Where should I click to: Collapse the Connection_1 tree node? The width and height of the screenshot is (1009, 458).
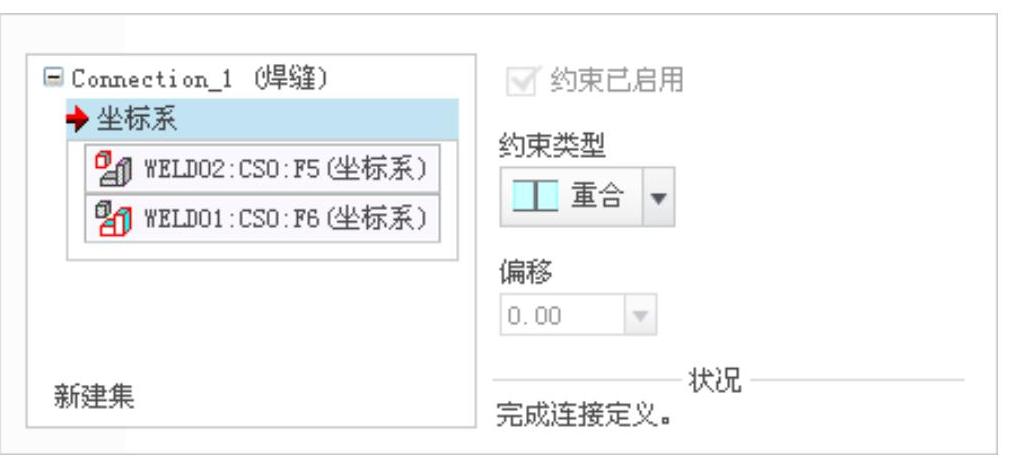[x=53, y=78]
